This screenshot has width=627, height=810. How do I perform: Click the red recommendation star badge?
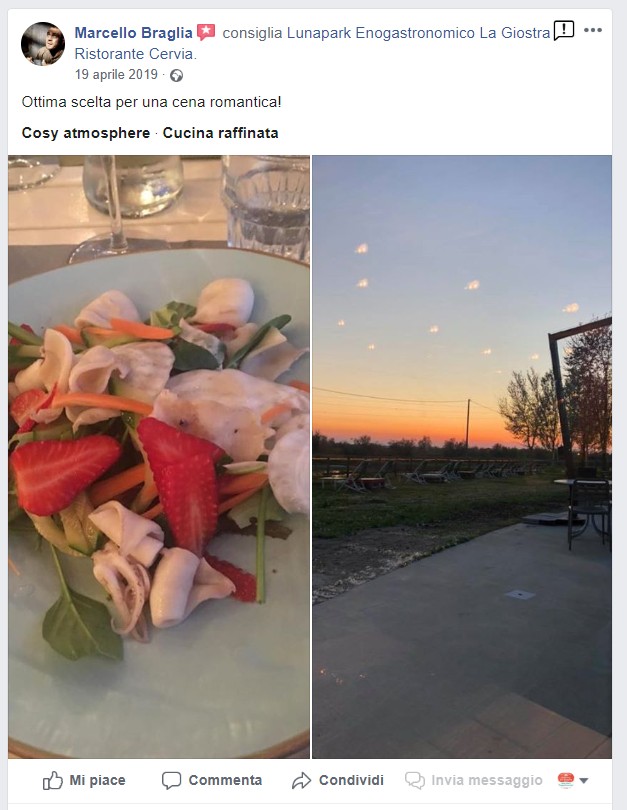click(x=206, y=33)
